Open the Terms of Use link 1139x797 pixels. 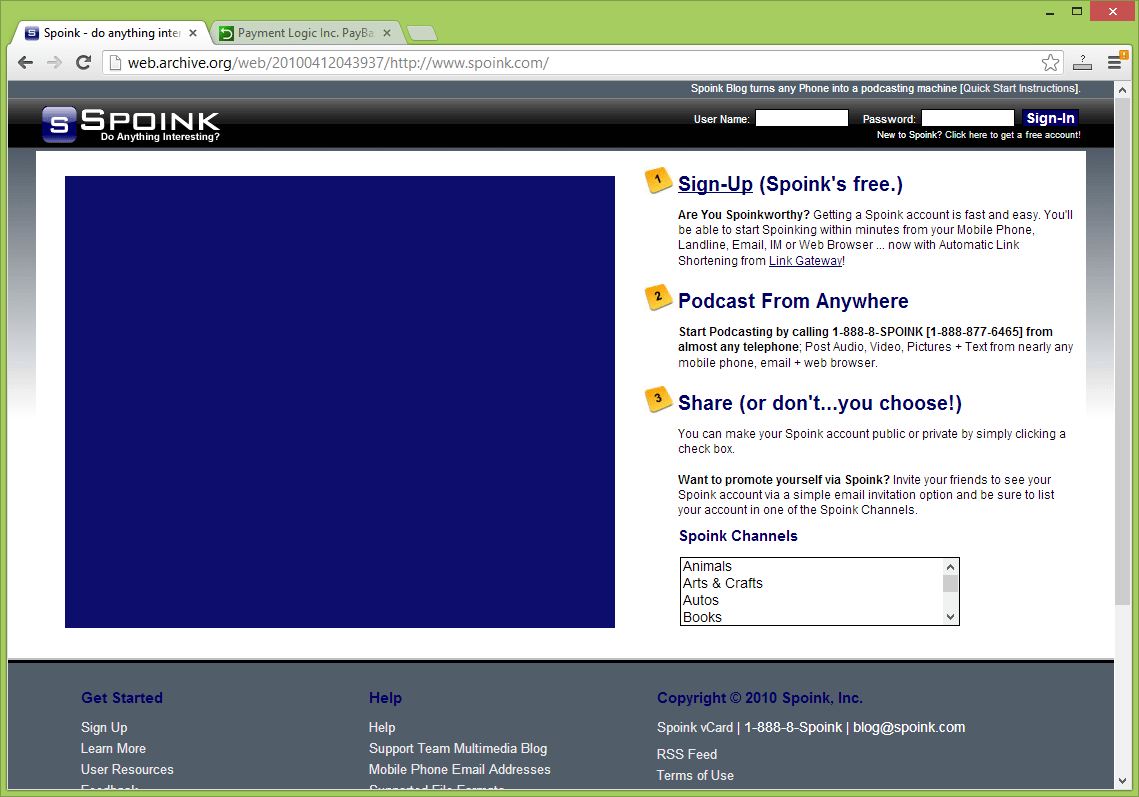(x=695, y=775)
